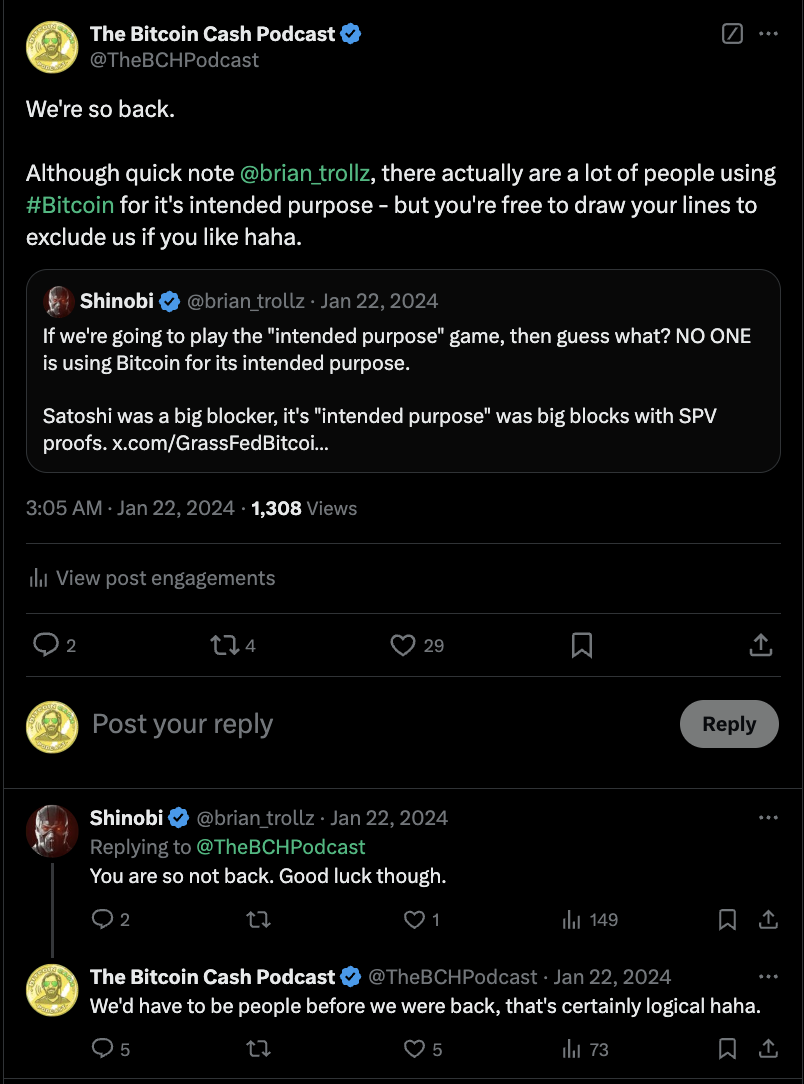Image resolution: width=804 pixels, height=1084 pixels.
Task: Click the #Bitcoin hashtag
Action: pyautogui.click(x=70, y=205)
